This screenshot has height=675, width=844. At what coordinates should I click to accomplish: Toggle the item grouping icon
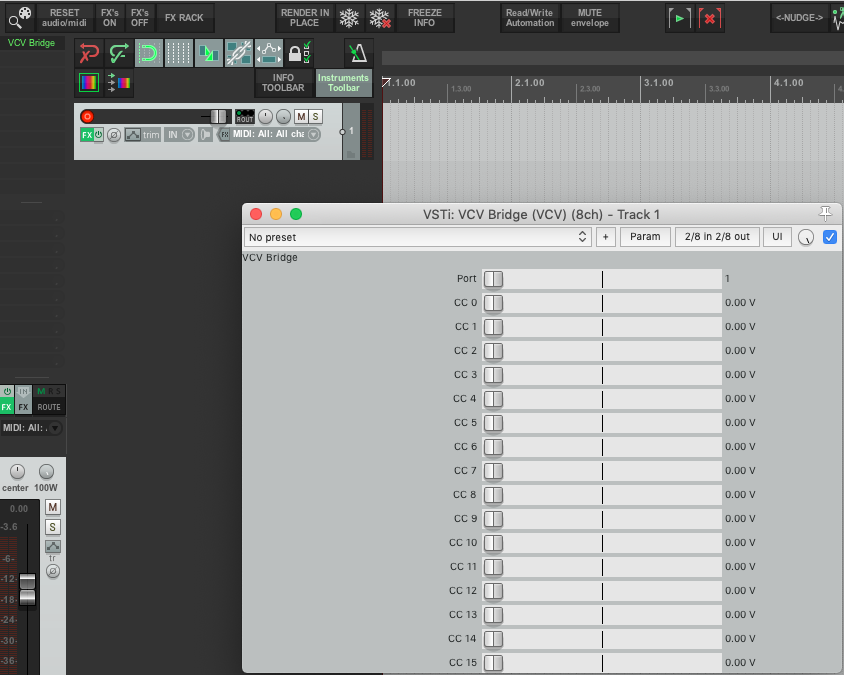click(209, 53)
